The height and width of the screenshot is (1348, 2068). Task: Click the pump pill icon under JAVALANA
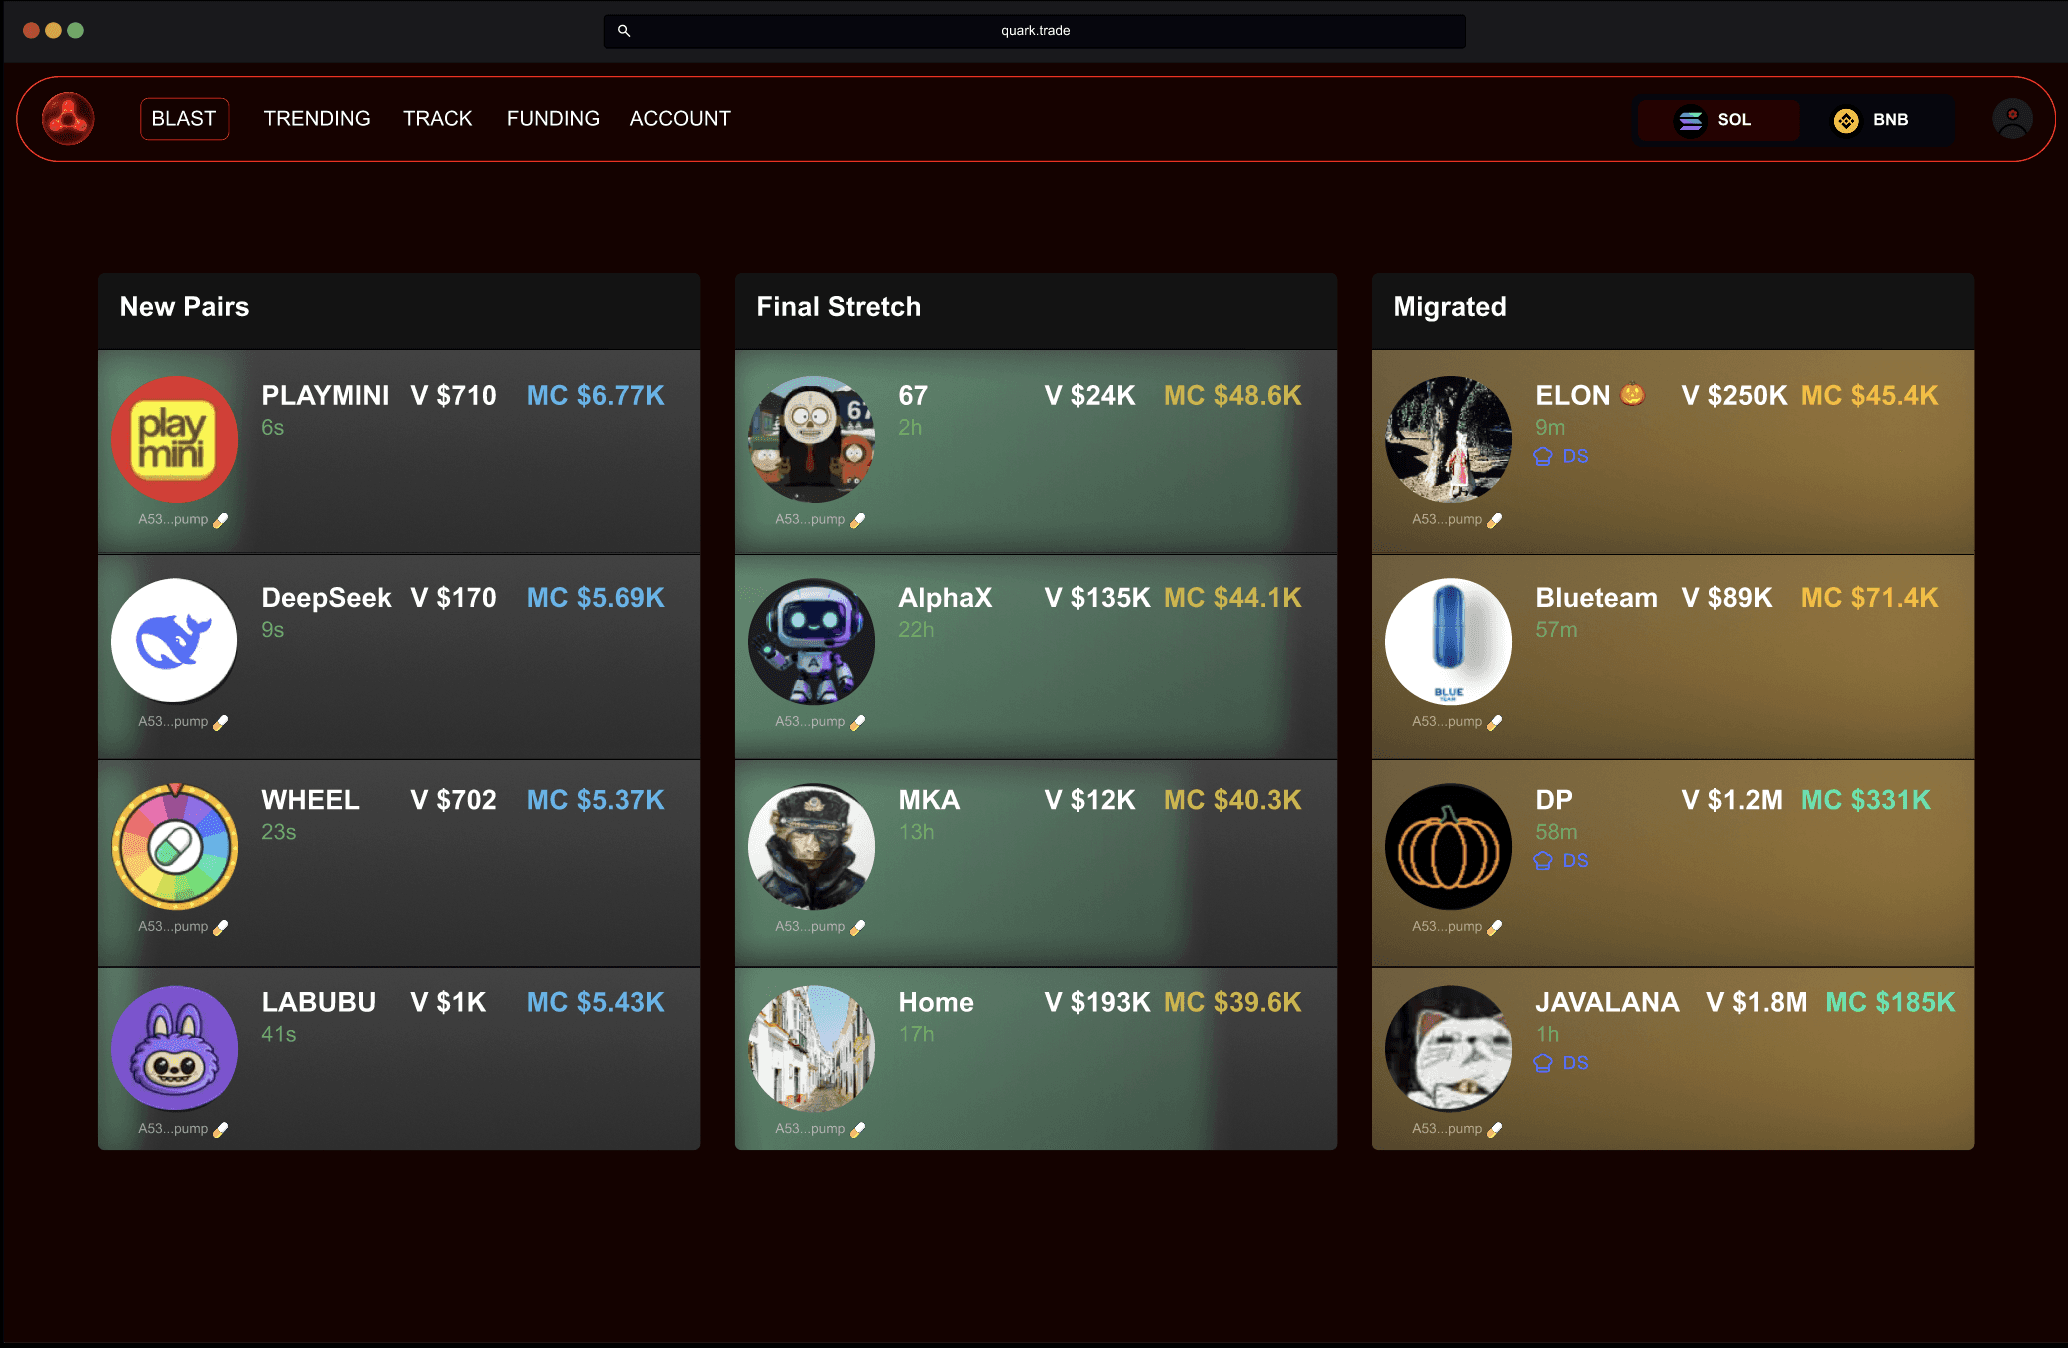[x=1495, y=1129]
